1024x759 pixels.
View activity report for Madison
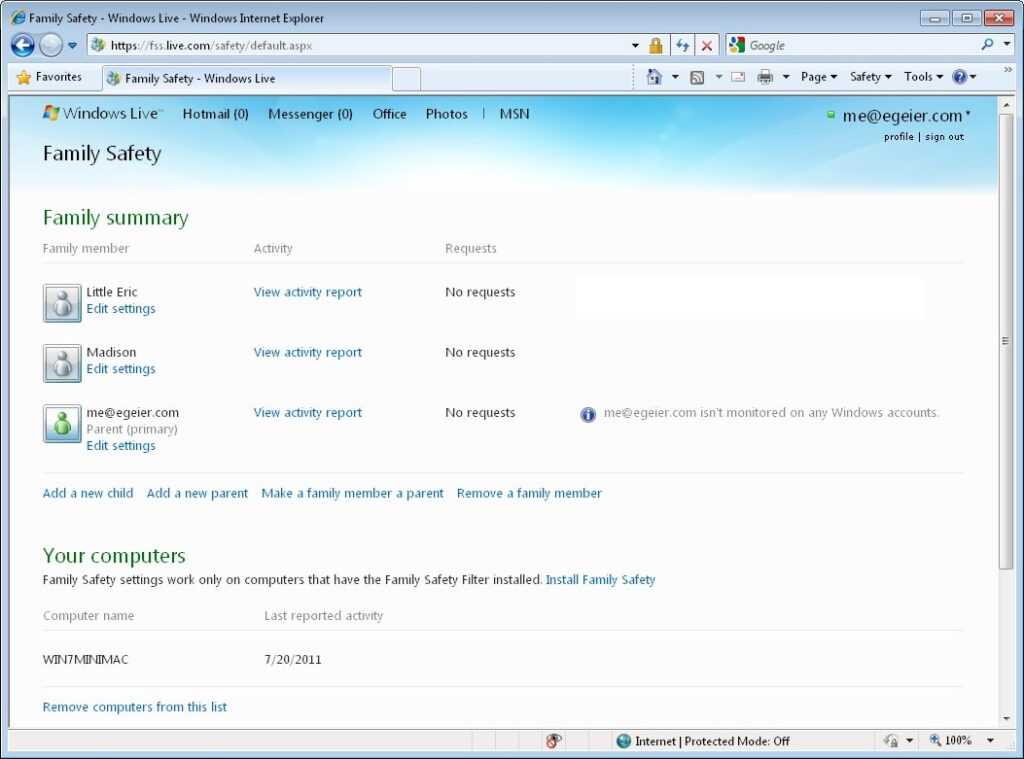click(x=307, y=352)
